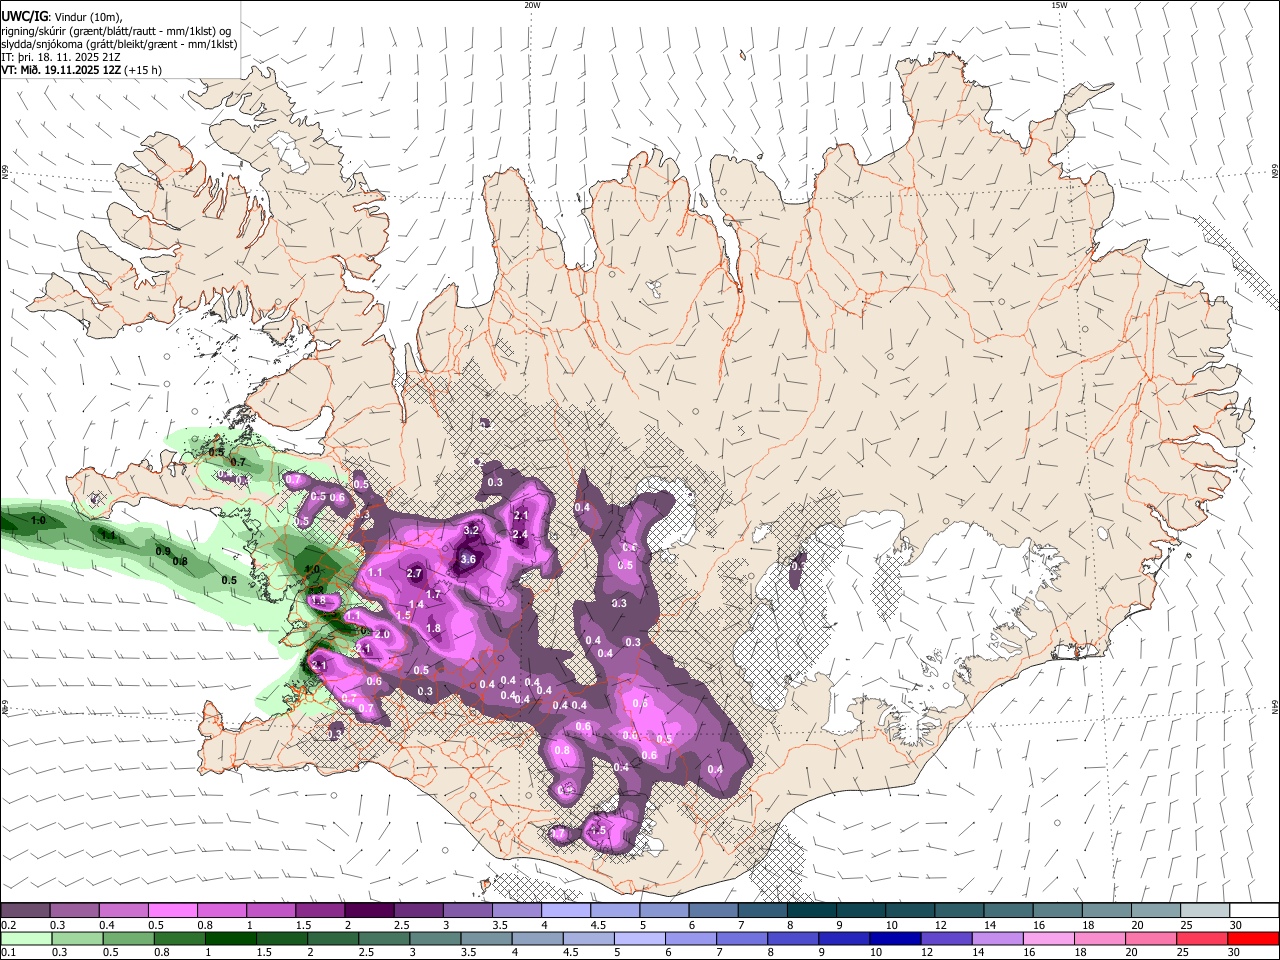Click the 'slydda/snjókoma (grátt/bleikt/grænt' description line
This screenshot has width=1280, height=960.
tap(119, 44)
